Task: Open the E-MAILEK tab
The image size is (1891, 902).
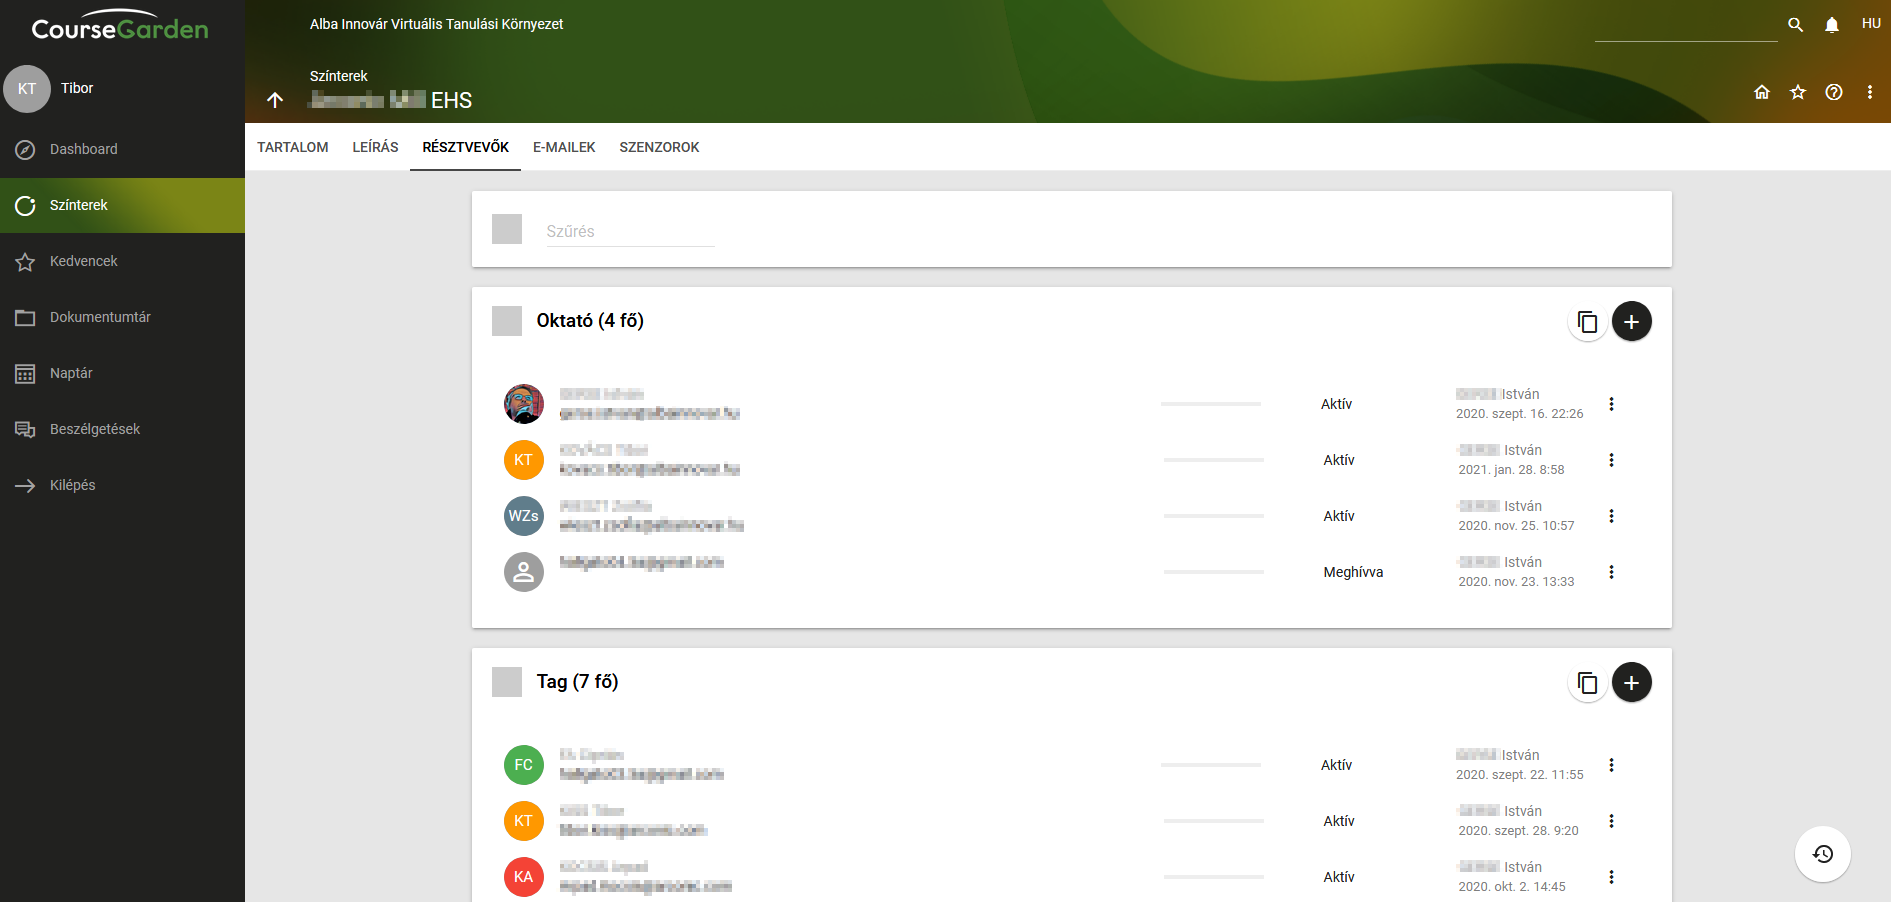Action: [564, 147]
